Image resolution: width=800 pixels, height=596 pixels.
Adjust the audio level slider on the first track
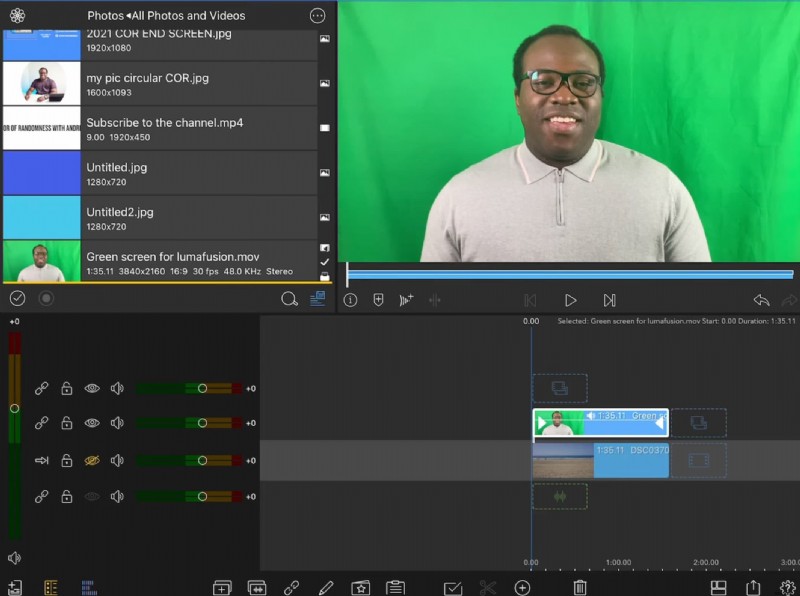[x=201, y=388]
